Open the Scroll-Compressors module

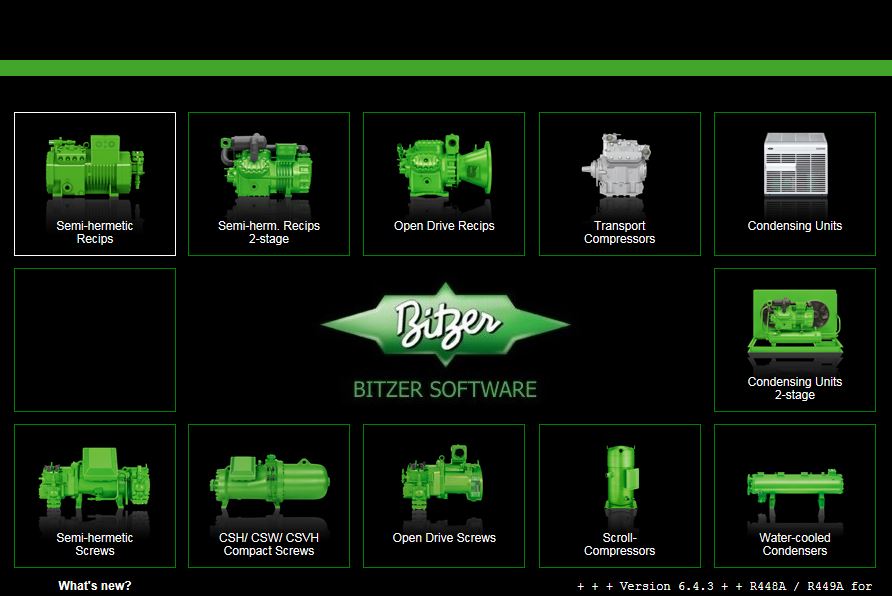point(619,495)
